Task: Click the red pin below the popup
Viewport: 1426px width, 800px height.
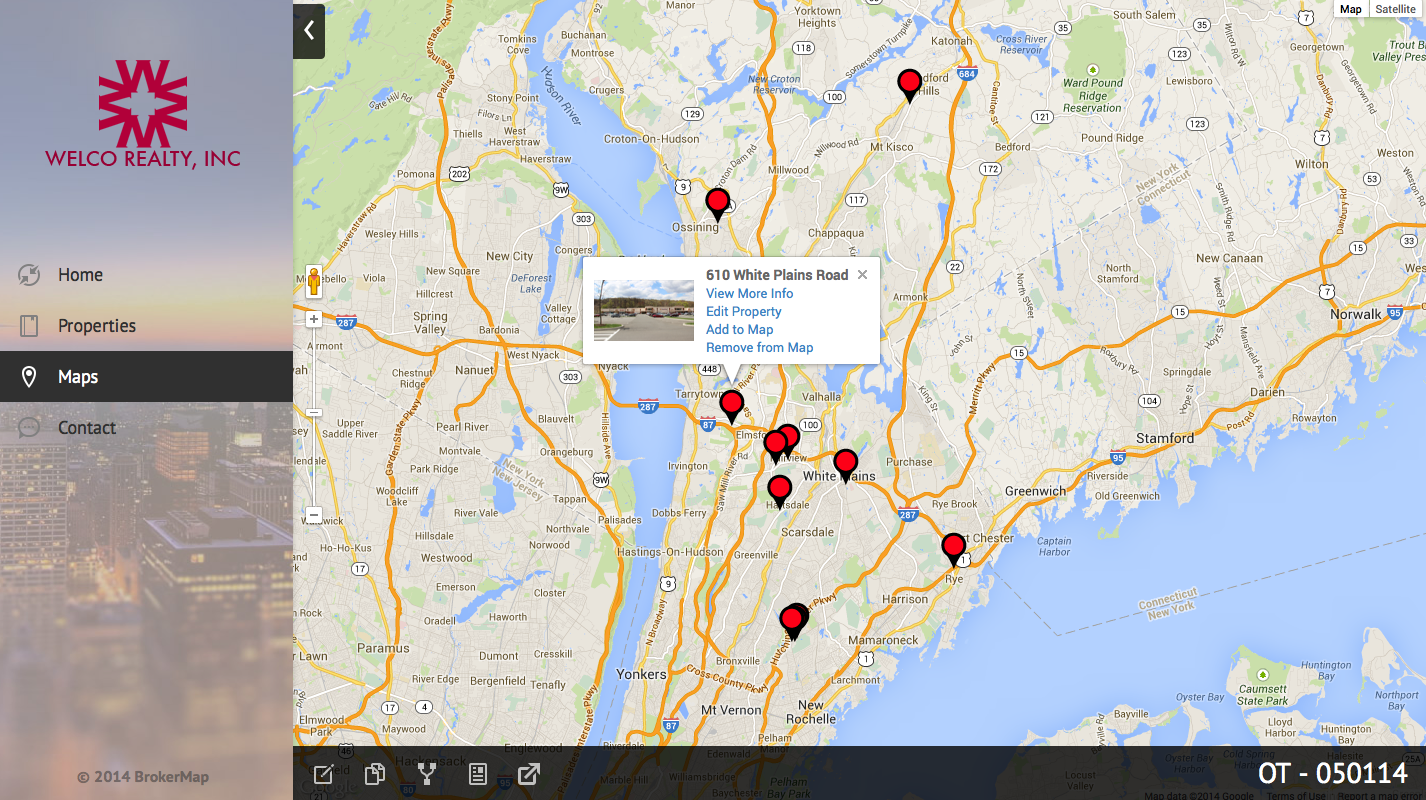Action: 732,406
